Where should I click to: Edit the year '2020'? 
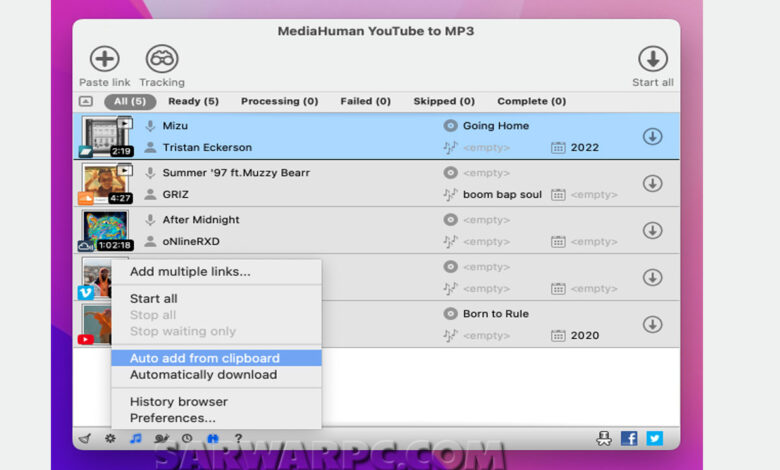coord(585,336)
